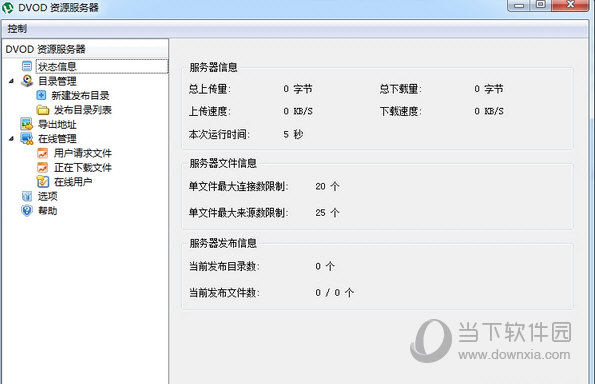Image resolution: width=595 pixels, height=384 pixels.
Task: Click the DVOD app icon in title bar
Action: [x=8, y=7]
